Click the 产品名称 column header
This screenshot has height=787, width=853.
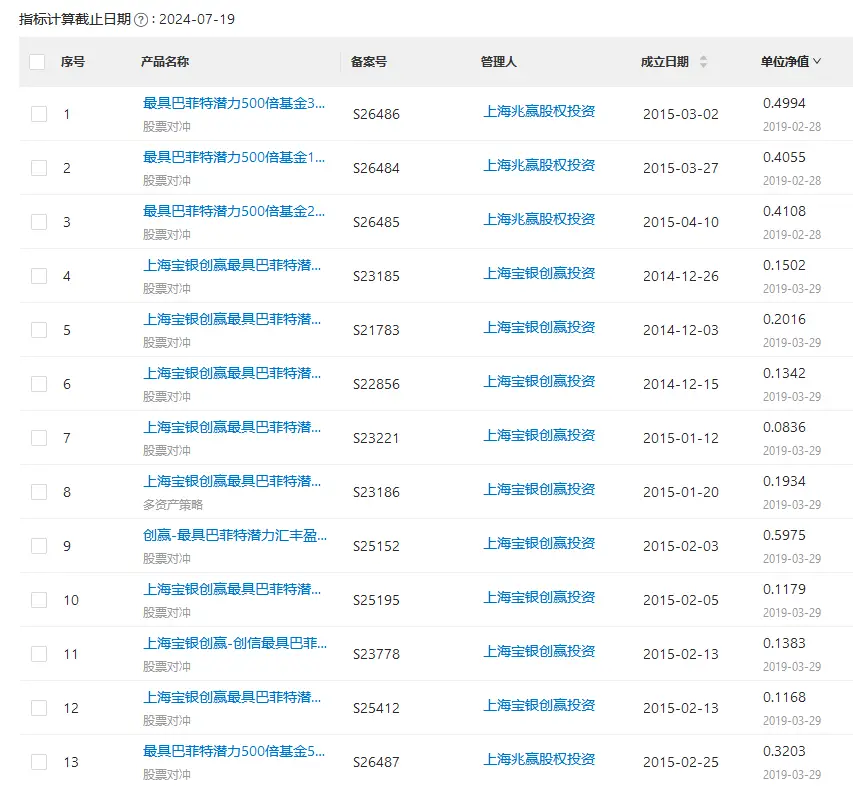(x=165, y=62)
